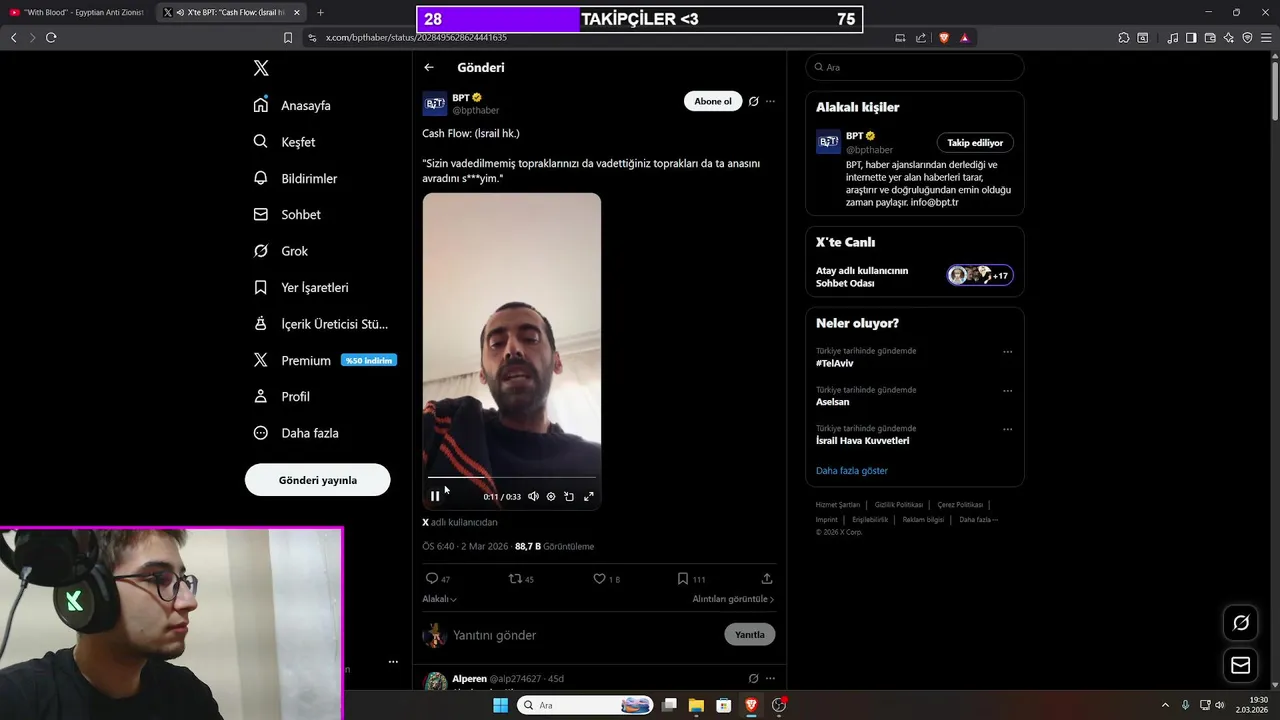Screen dimensions: 1280x720
Task: Click Alıntıları görüntüle link
Action: [733, 599]
